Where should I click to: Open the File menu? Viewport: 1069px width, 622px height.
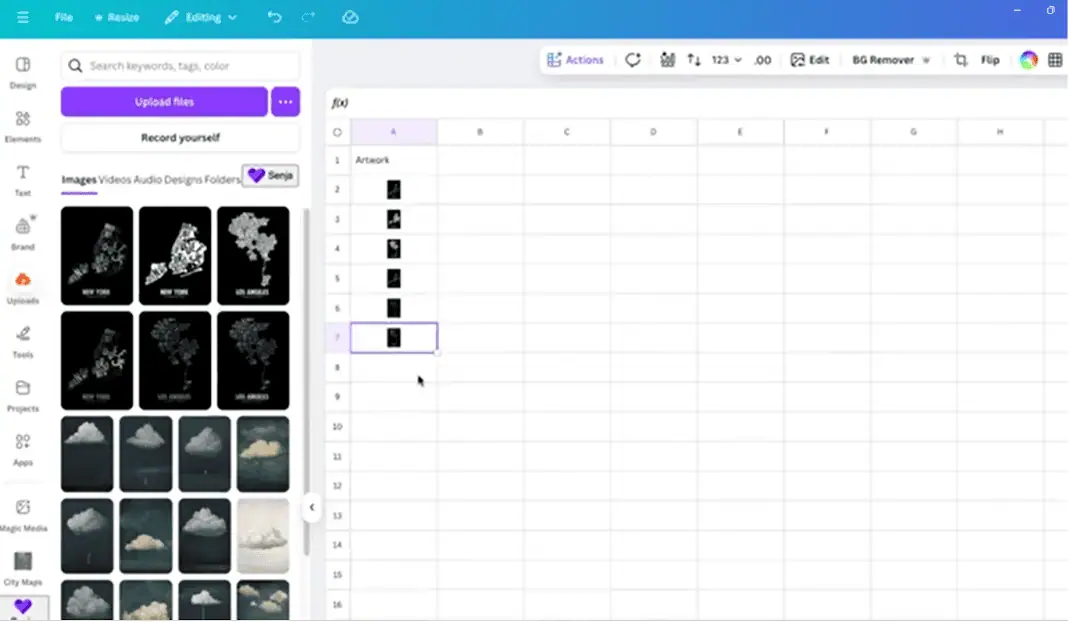pyautogui.click(x=64, y=18)
